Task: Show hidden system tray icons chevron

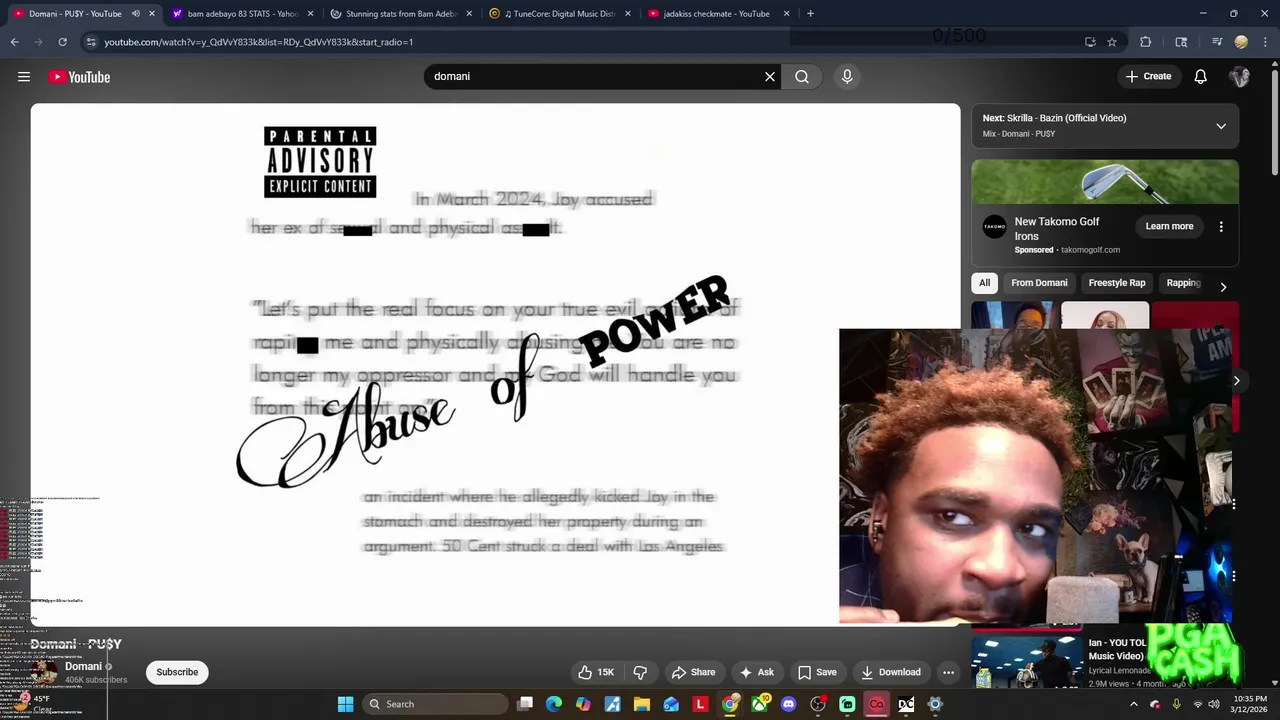Action: click(1134, 704)
